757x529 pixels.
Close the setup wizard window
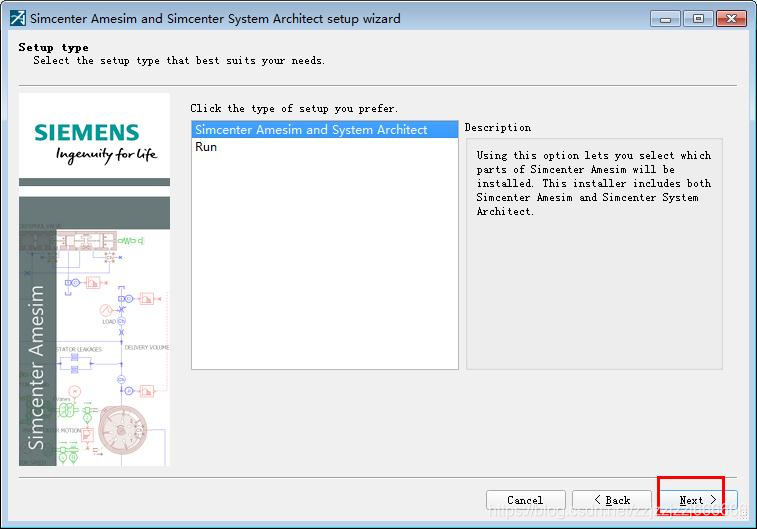point(731,19)
